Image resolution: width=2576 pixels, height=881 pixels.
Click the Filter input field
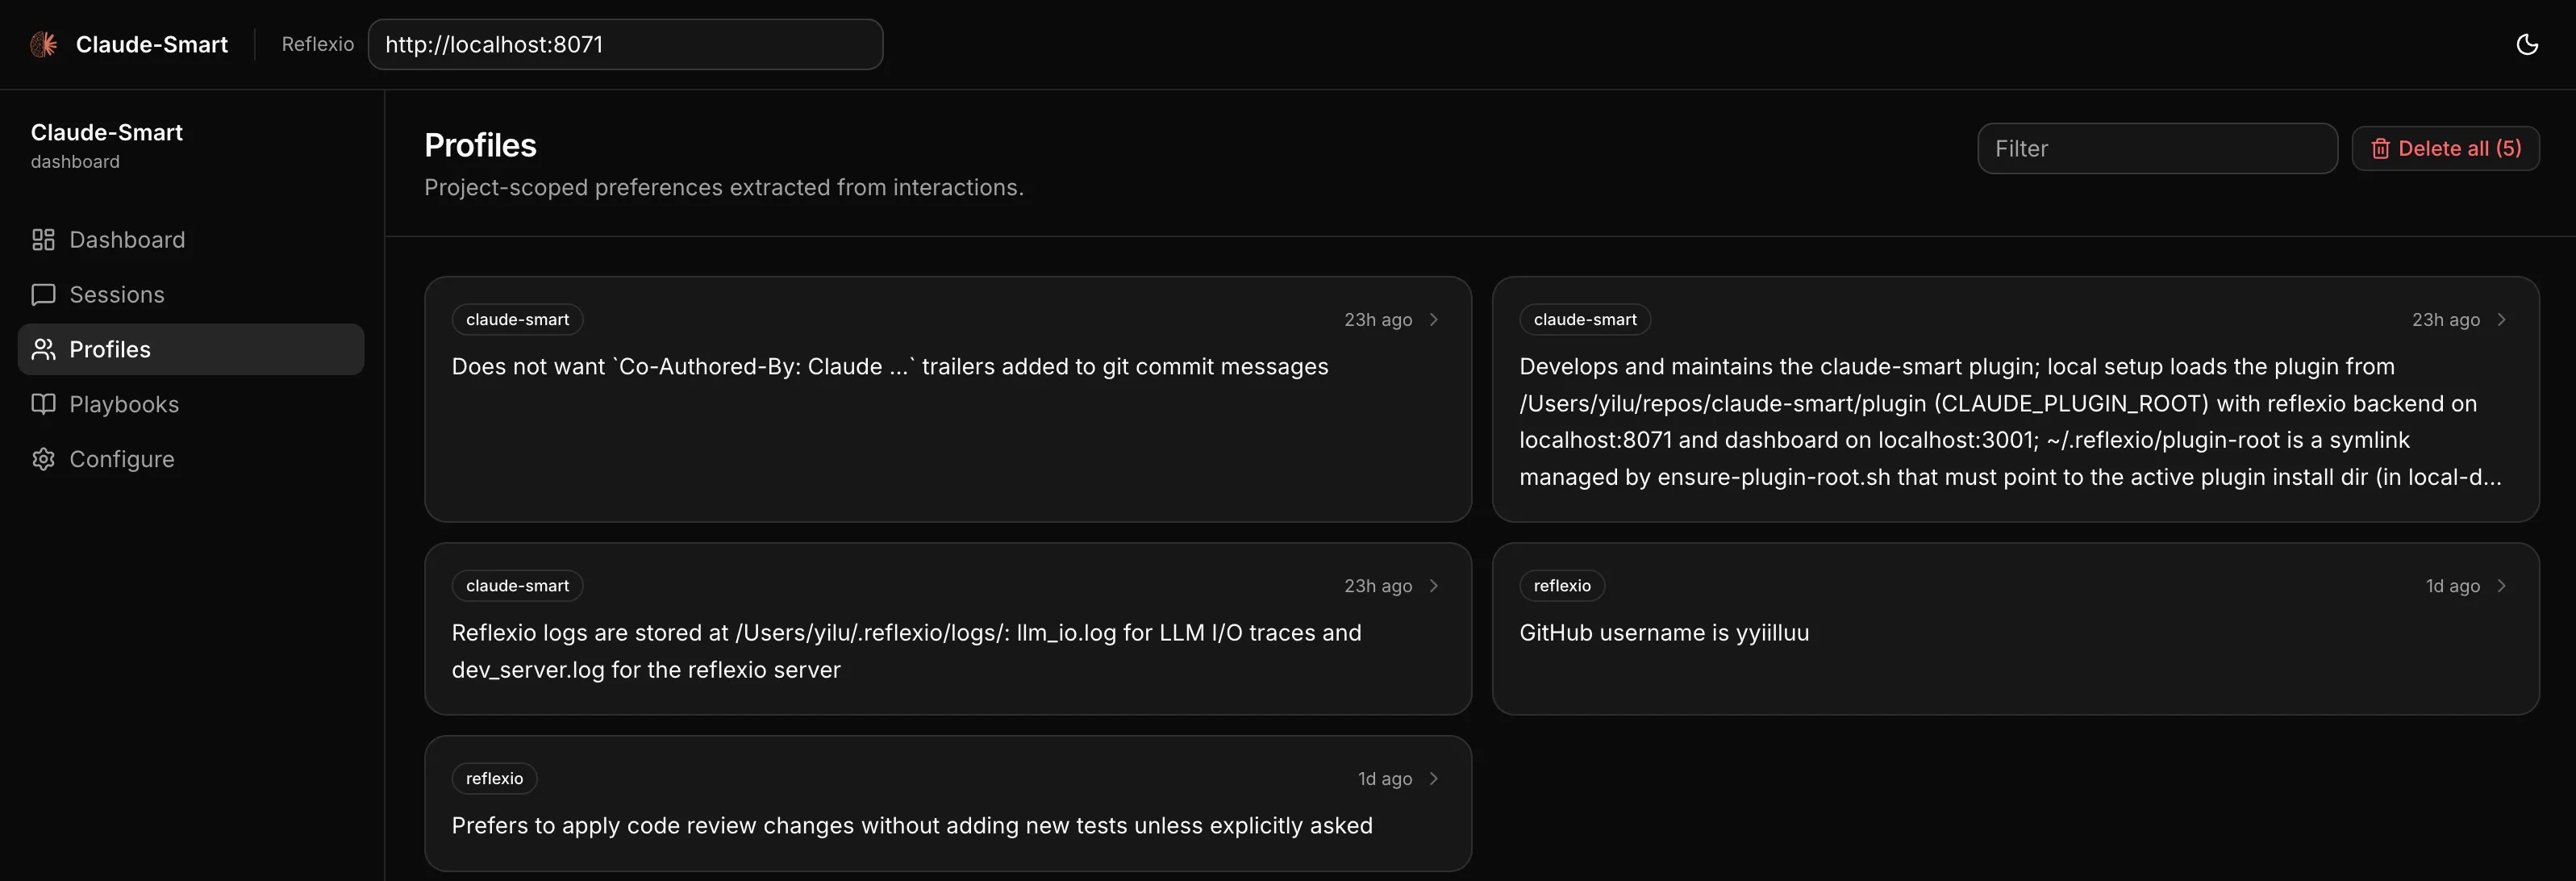[x=2157, y=149]
